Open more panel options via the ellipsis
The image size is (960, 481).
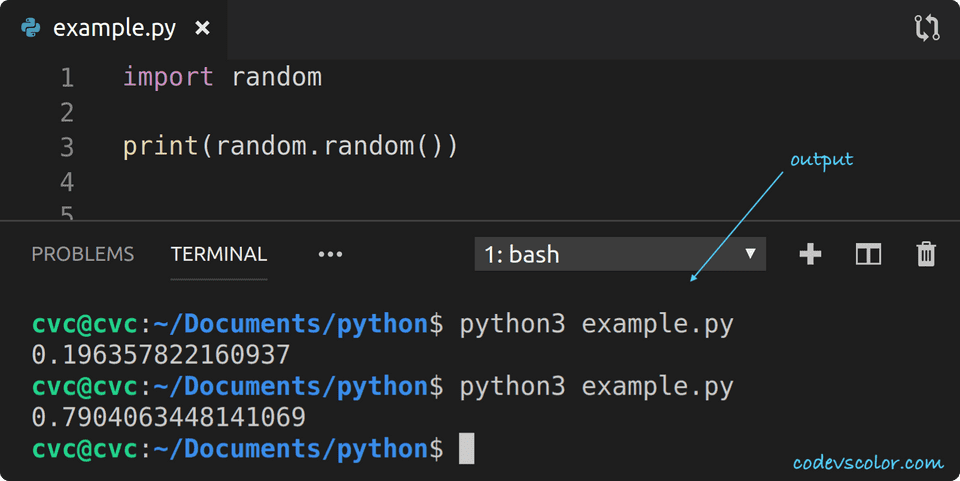click(330, 254)
